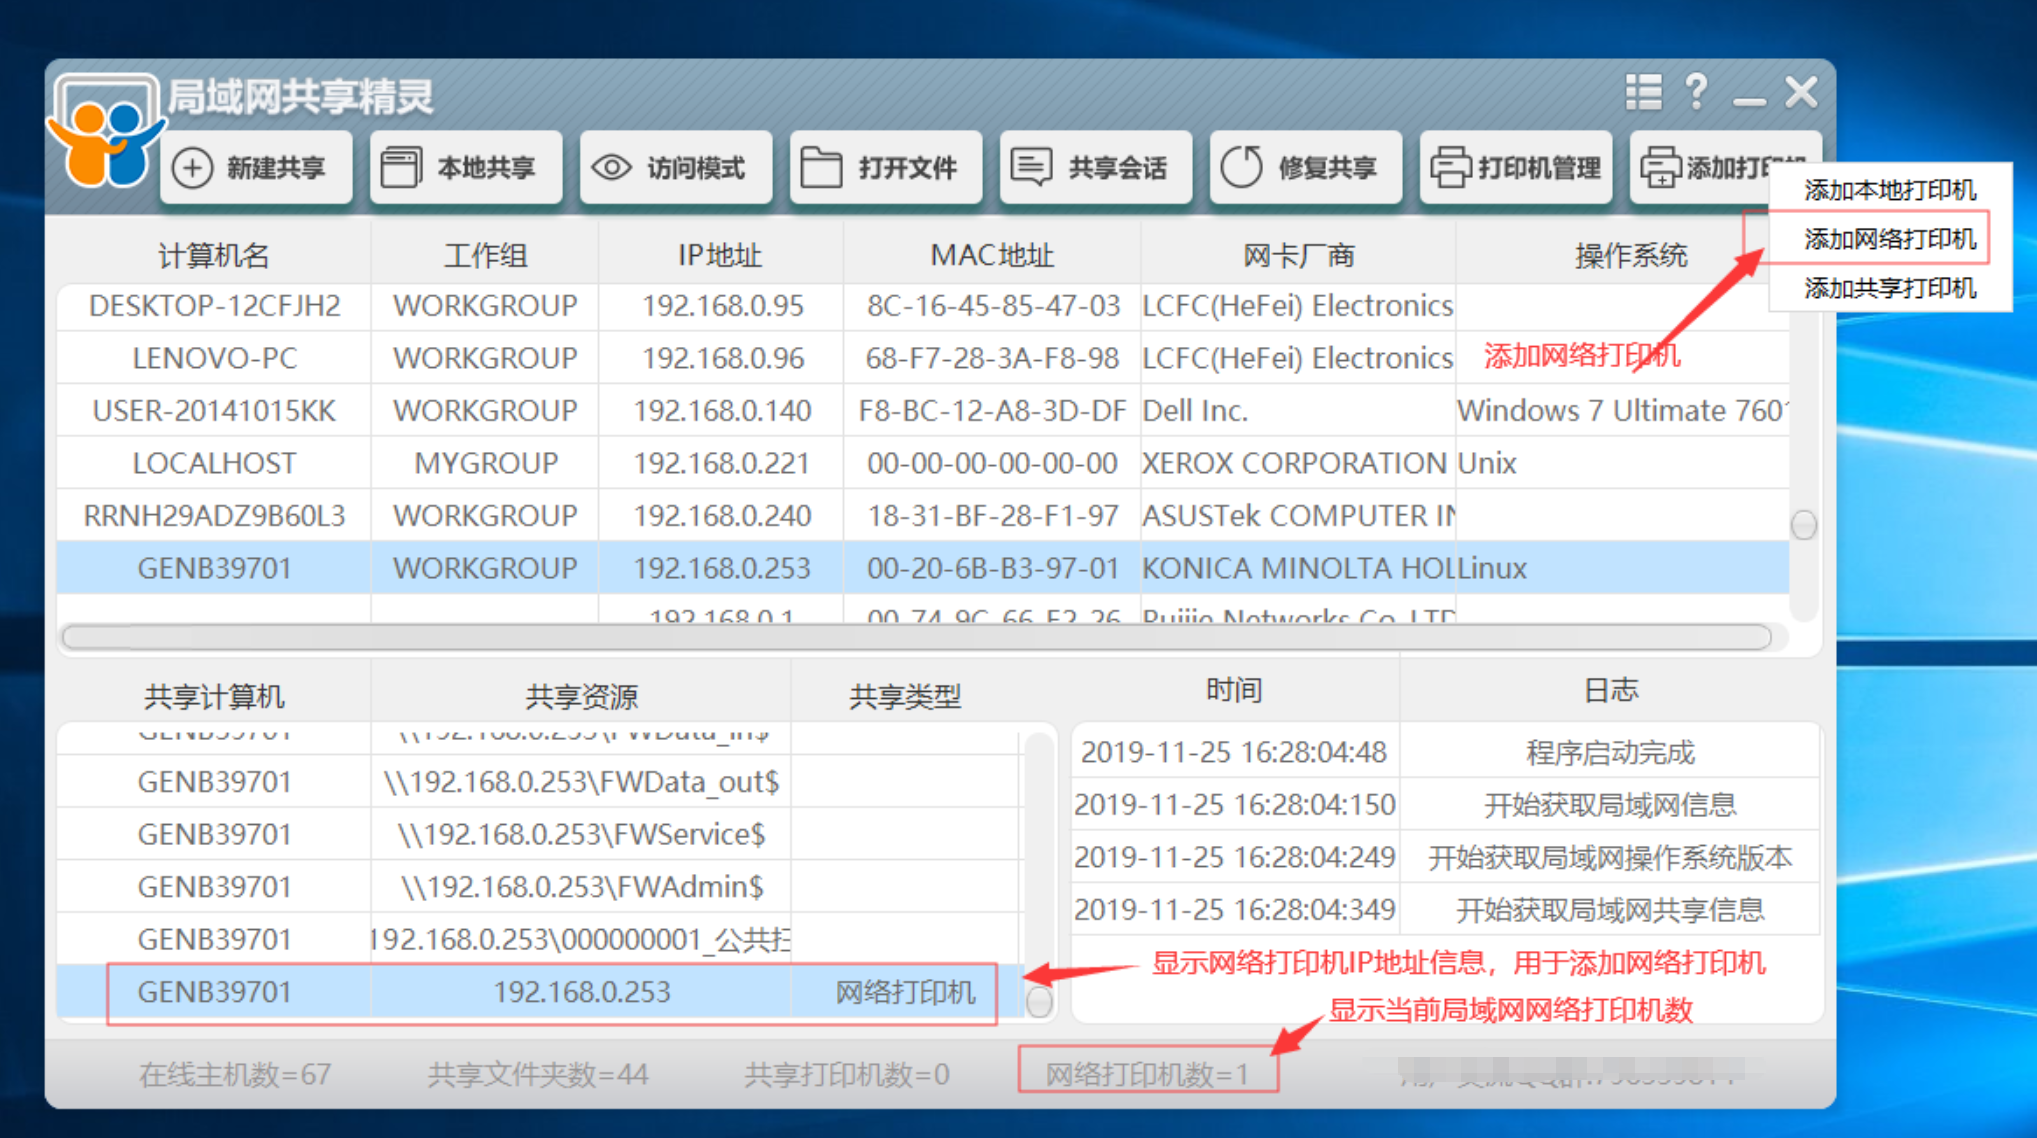Select computer row USER-20141015KK
Screen dimensions: 2037x1138
tap(923, 411)
